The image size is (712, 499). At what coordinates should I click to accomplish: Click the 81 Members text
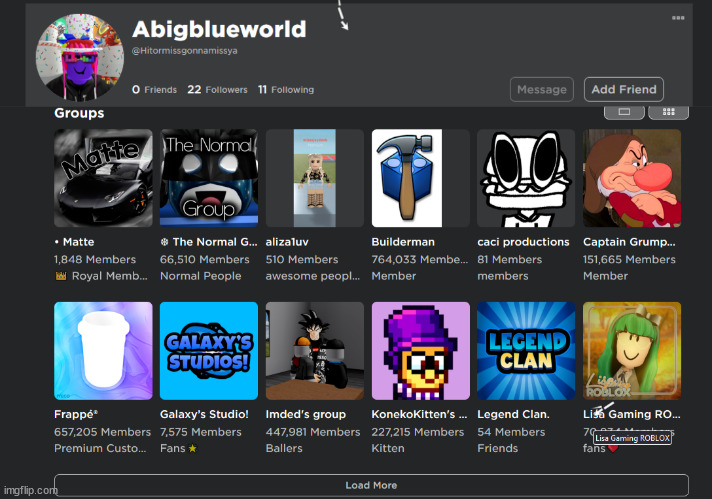point(509,259)
